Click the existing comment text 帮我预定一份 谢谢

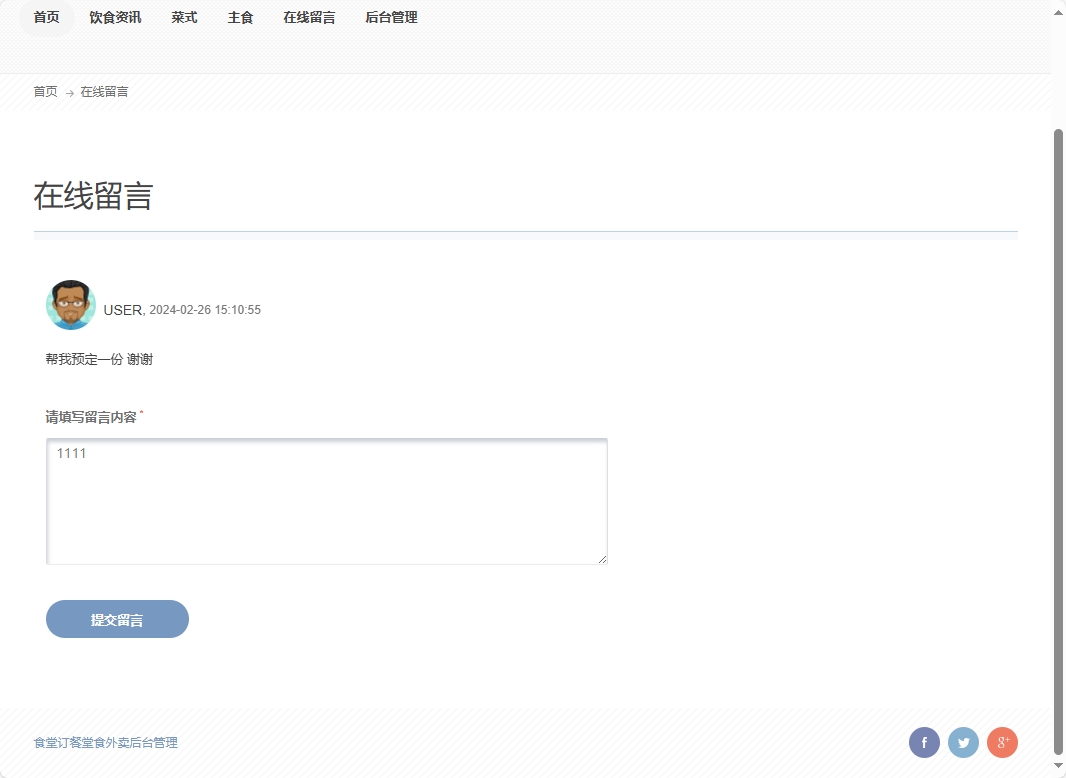(x=97, y=358)
